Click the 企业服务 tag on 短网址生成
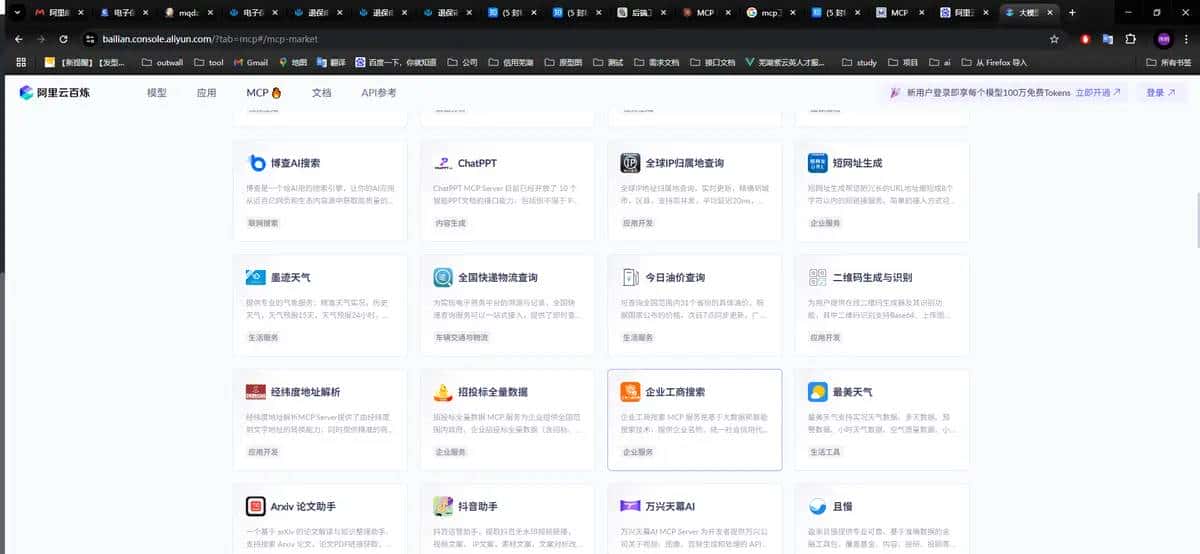Image resolution: width=1200 pixels, height=554 pixels. (825, 223)
